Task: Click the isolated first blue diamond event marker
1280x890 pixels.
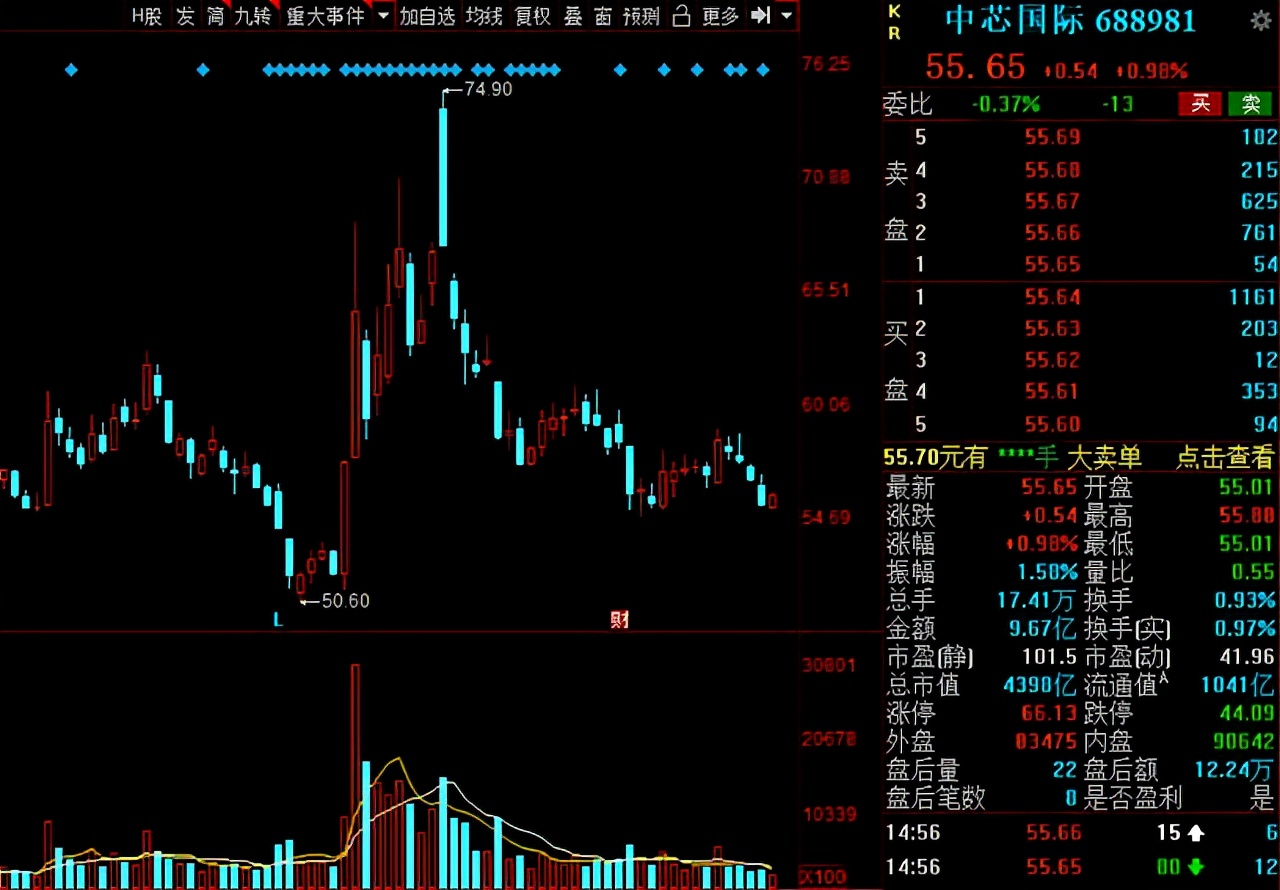Action: pos(71,70)
